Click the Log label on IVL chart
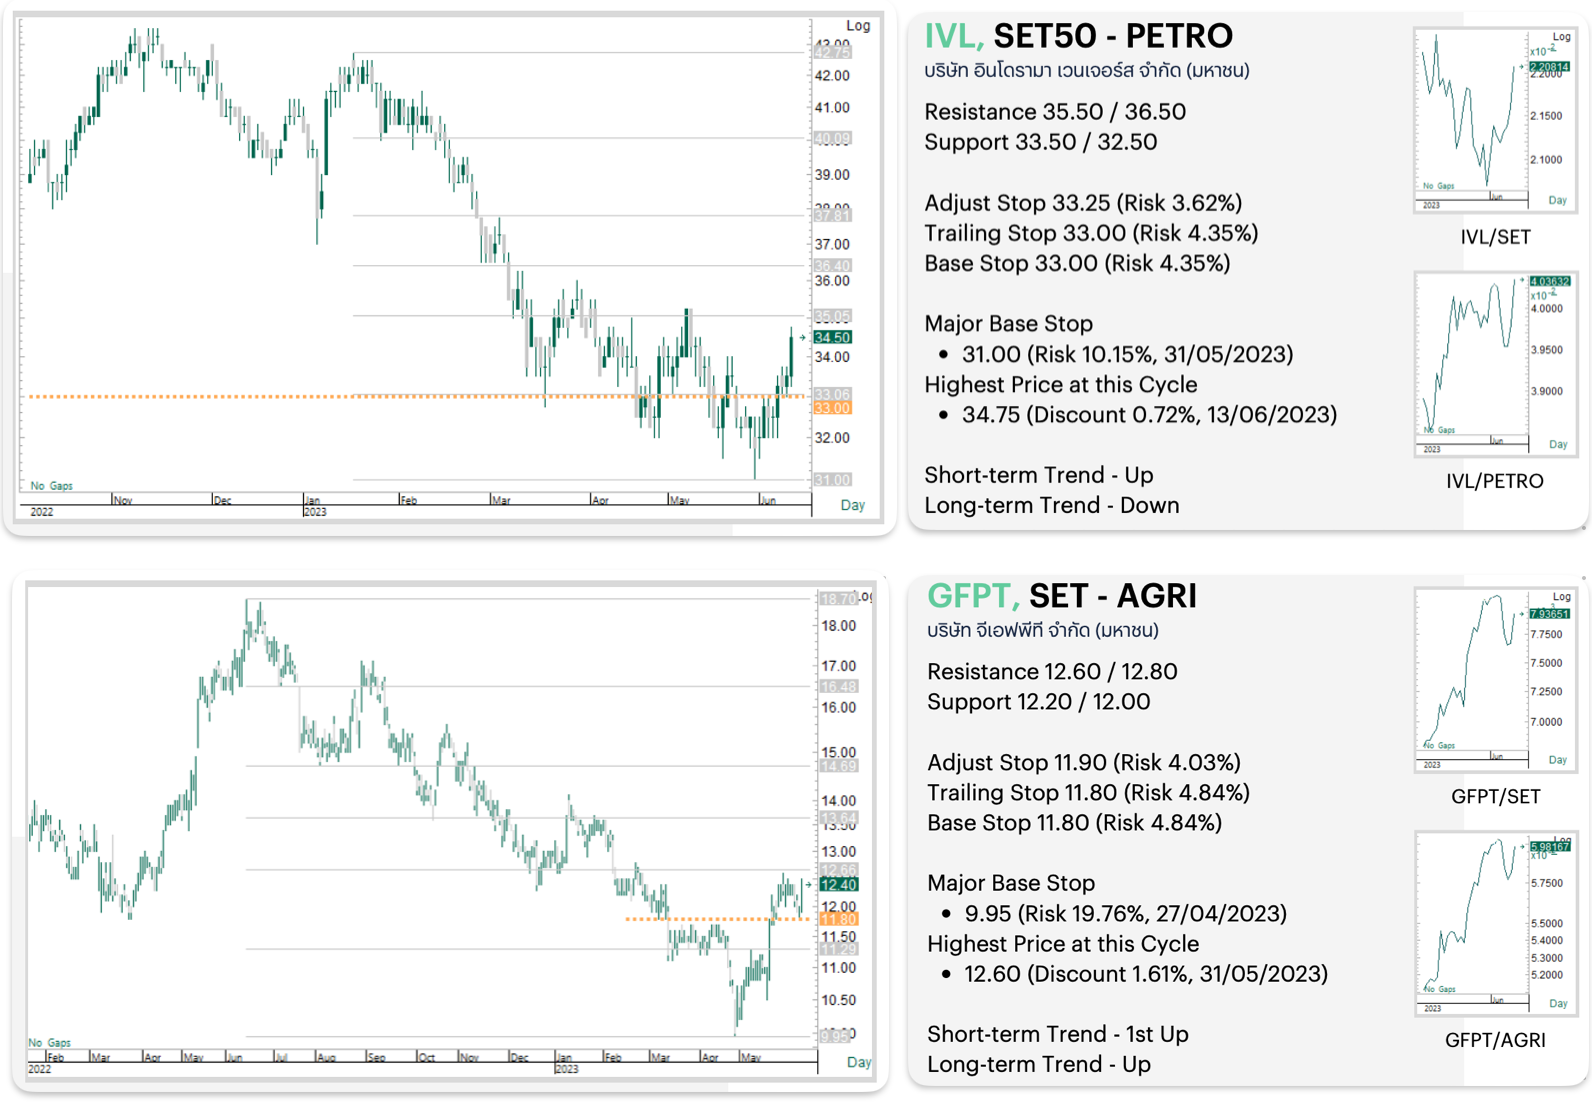 858,25
